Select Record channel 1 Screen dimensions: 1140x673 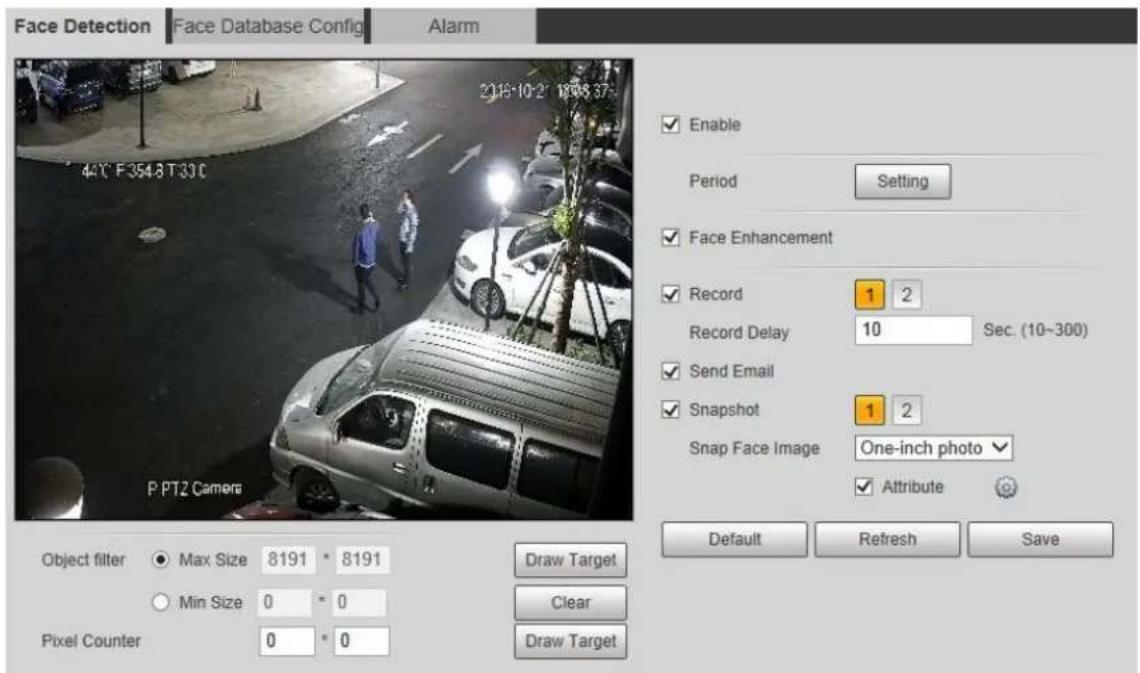click(870, 294)
